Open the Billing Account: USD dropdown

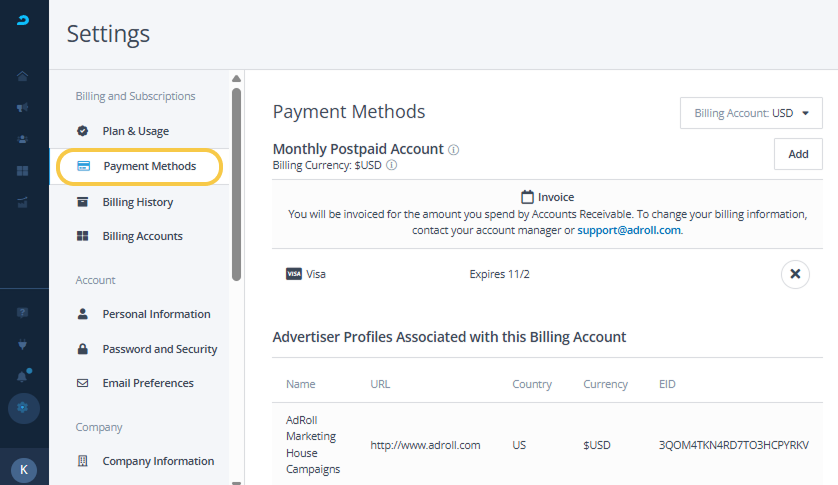(751, 113)
